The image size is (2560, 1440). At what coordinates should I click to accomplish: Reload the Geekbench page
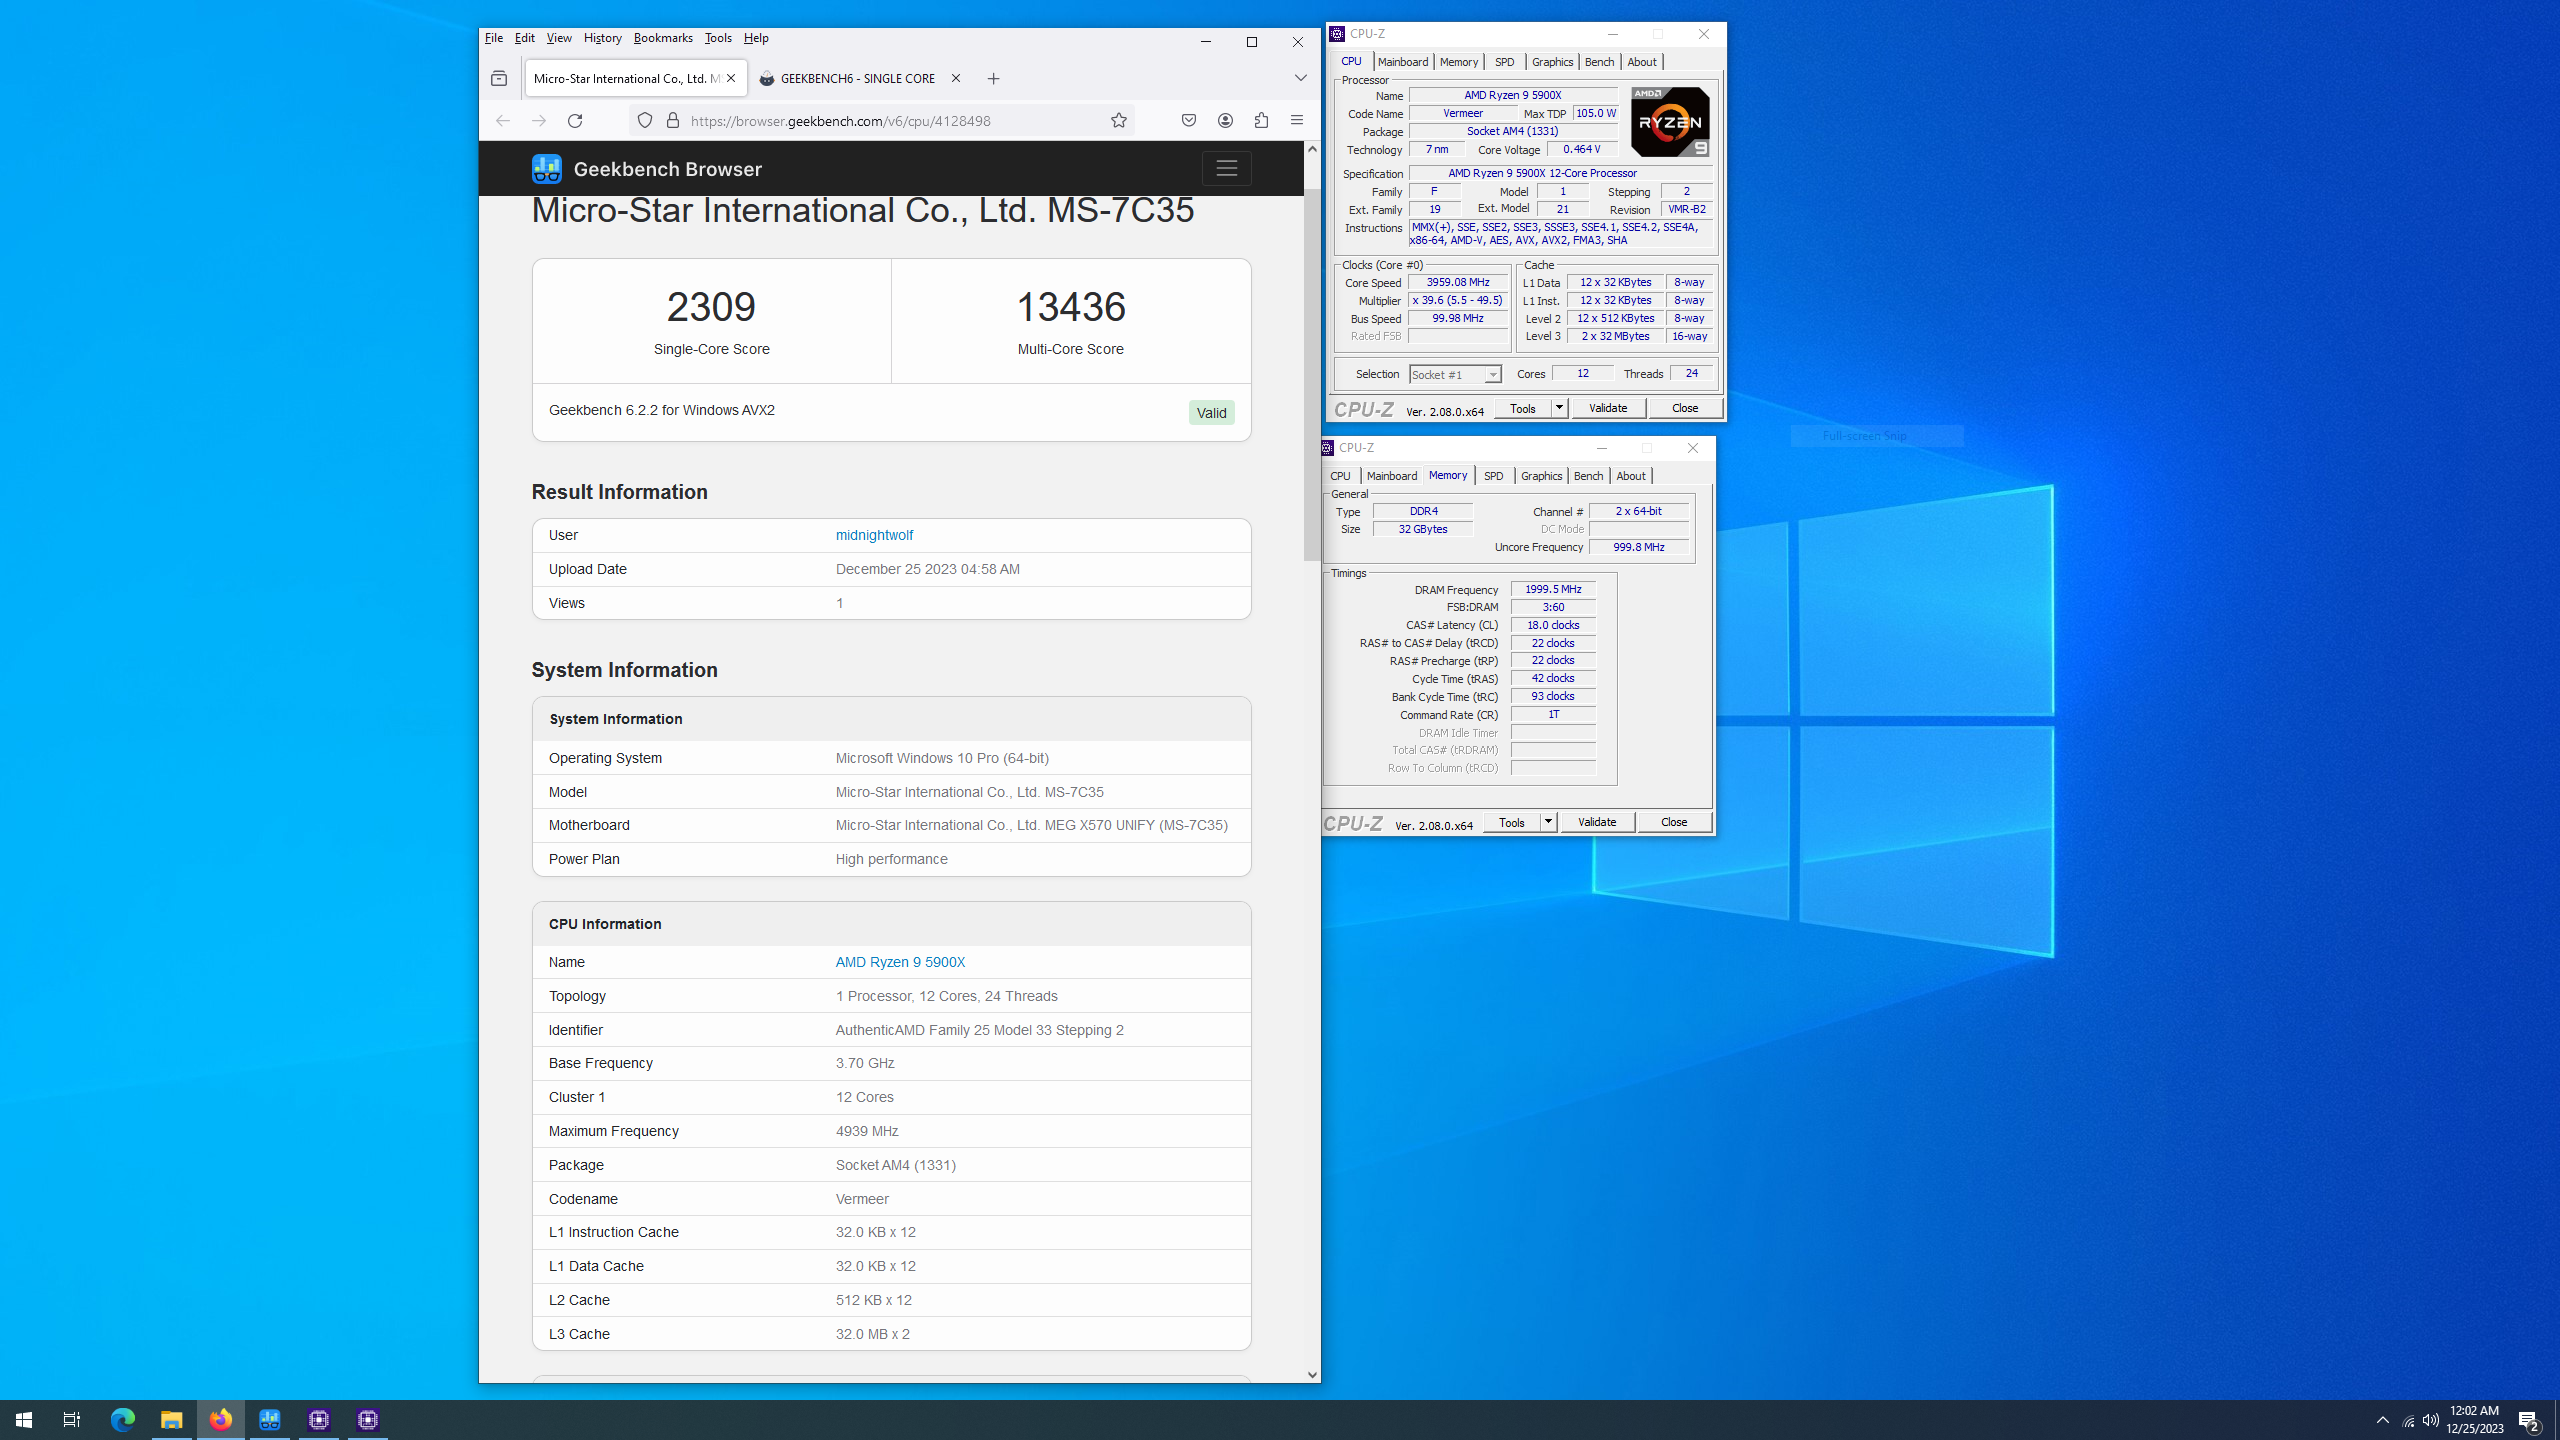click(575, 121)
